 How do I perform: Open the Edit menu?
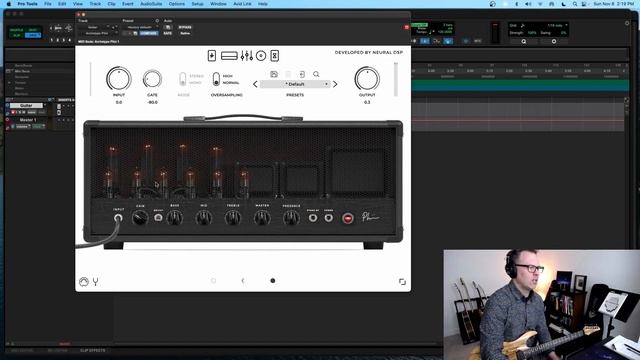tap(62, 4)
